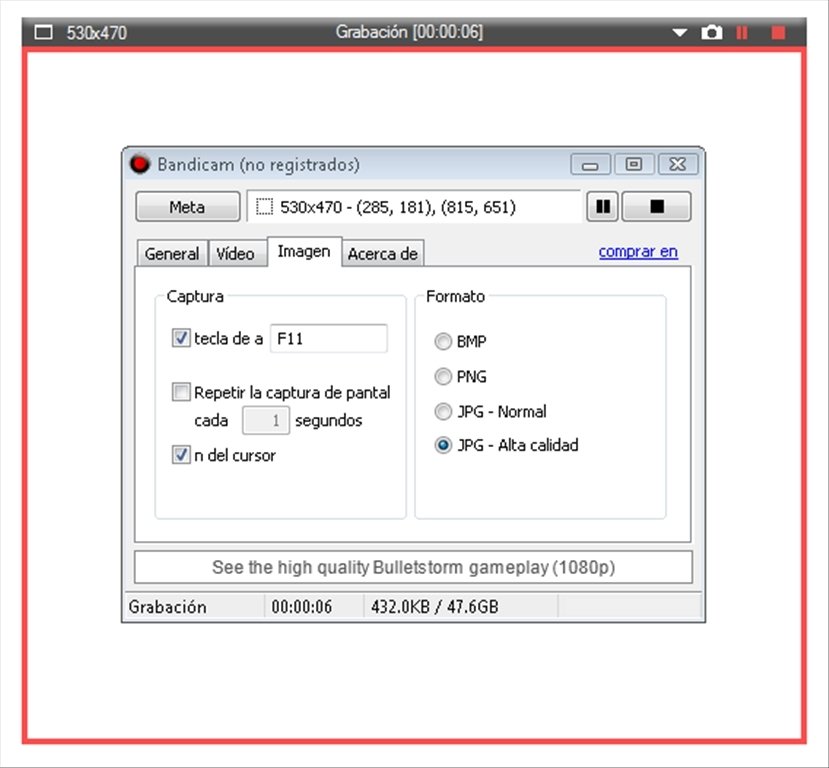Open the comprar en link
This screenshot has width=829, height=768.
(x=638, y=252)
